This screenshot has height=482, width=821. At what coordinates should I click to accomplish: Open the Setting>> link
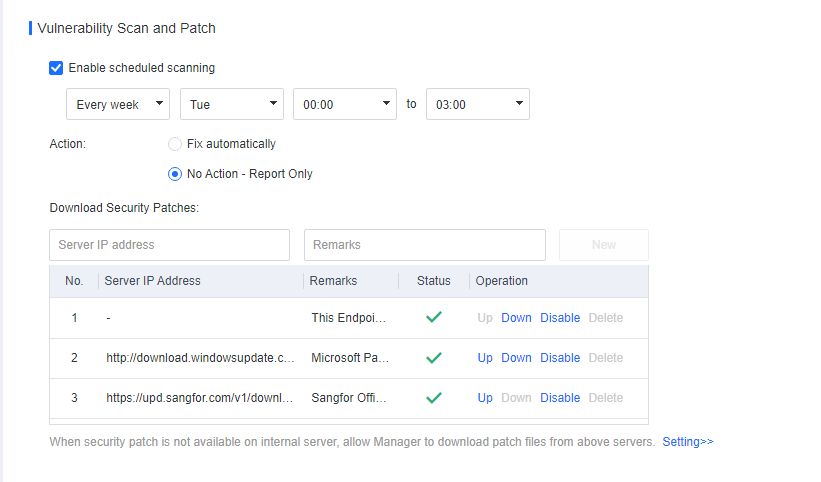[688, 441]
